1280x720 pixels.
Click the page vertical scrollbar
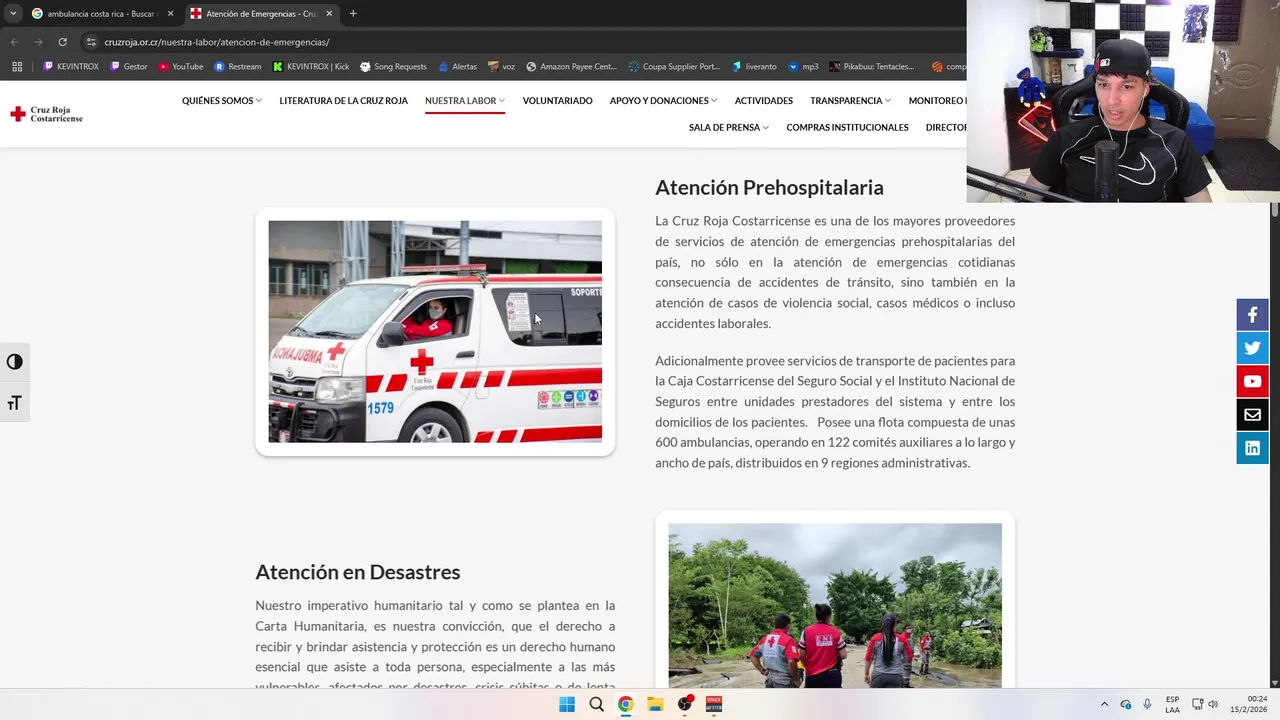pos(1274,444)
